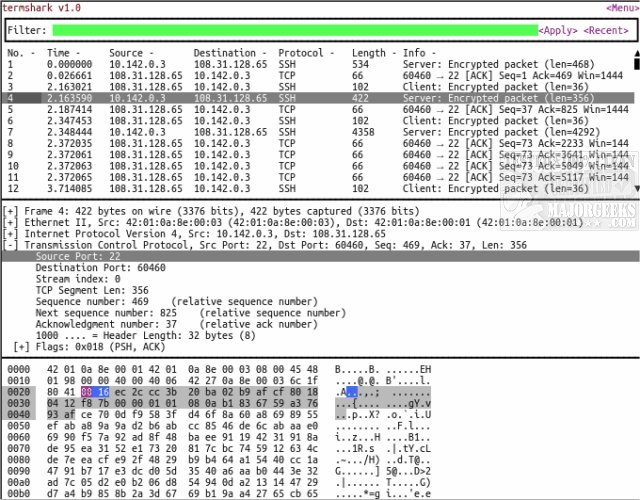Sort packets by the No. column header
Screen dimensions: 640x500
point(20,53)
